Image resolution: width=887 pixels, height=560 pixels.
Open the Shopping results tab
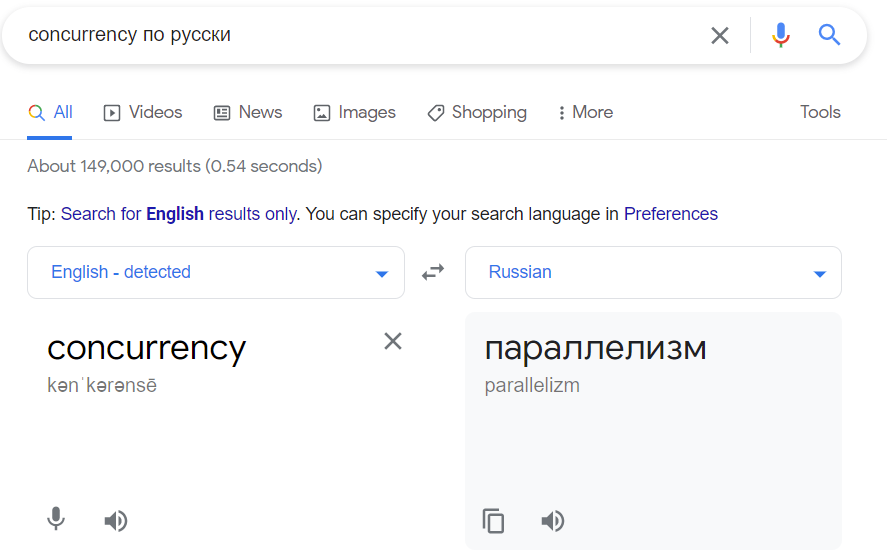click(x=477, y=113)
